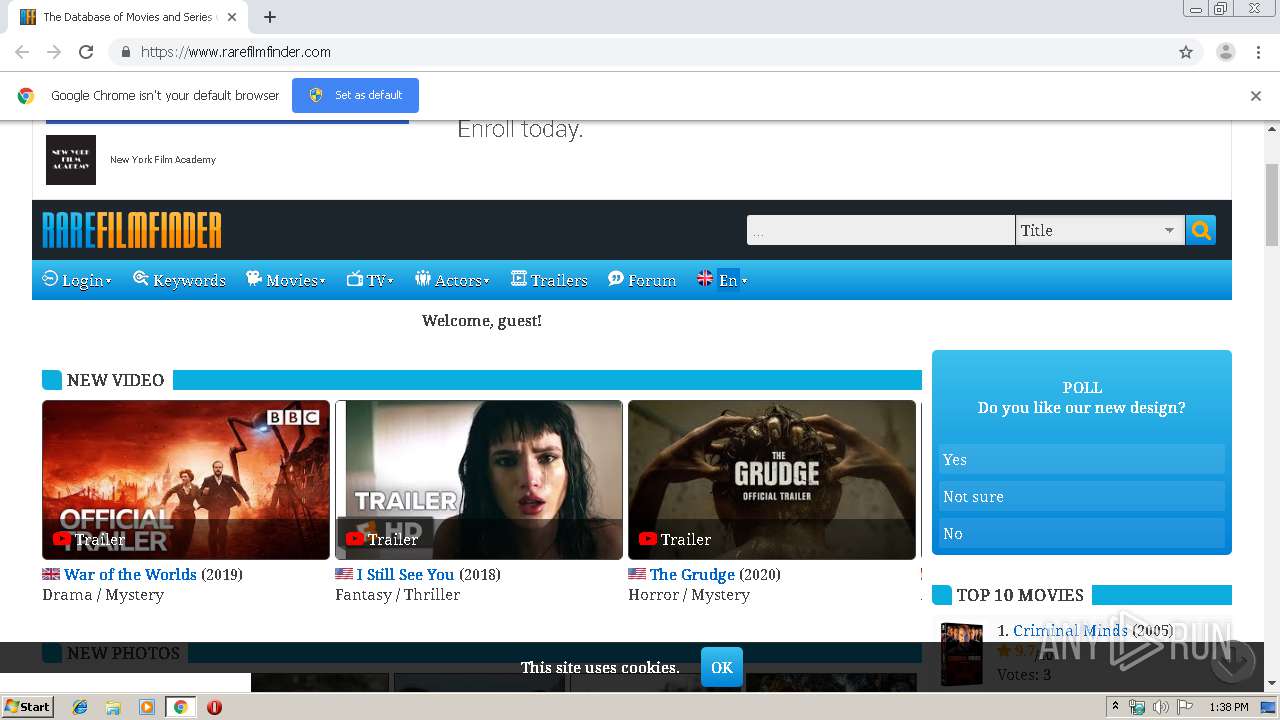Click the taskbar clock 1:38 PM

[x=1229, y=707]
